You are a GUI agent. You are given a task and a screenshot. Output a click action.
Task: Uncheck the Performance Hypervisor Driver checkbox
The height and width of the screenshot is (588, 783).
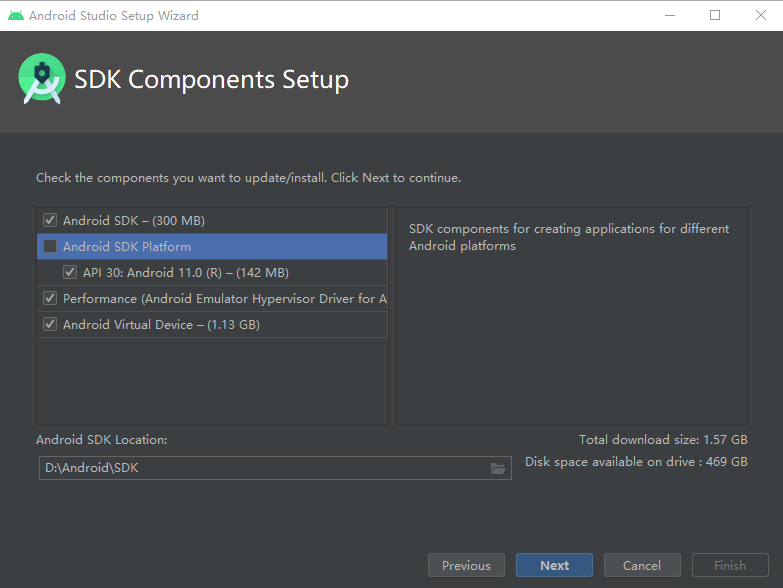point(50,298)
